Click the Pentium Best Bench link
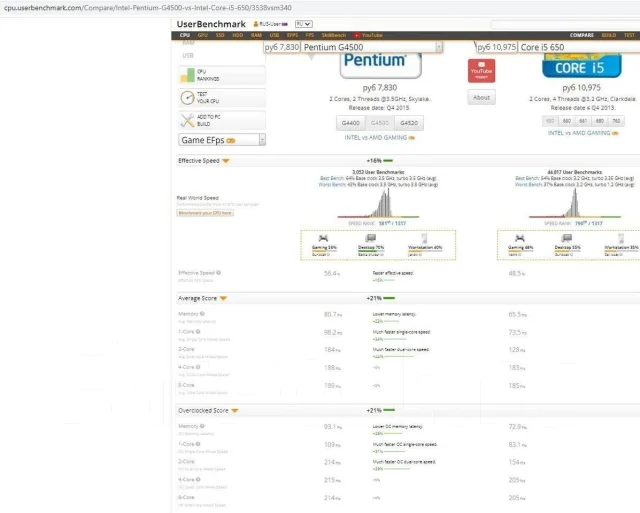 [x=332, y=178]
